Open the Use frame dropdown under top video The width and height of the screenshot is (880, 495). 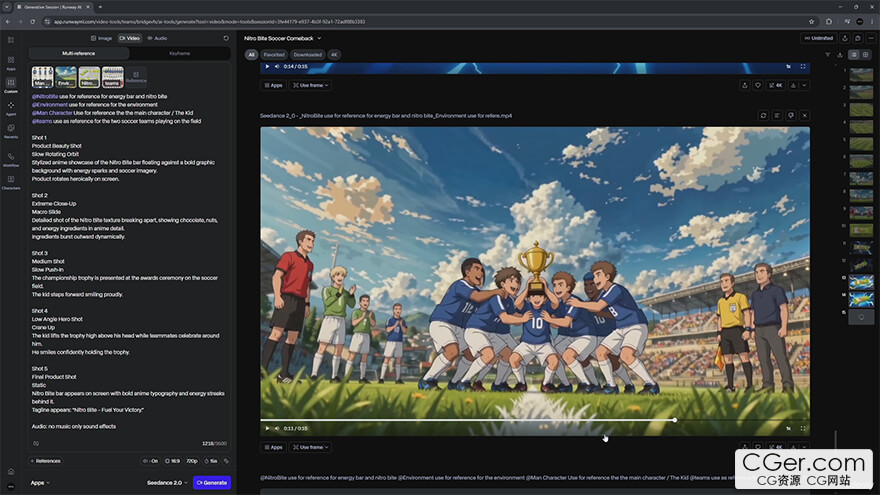point(310,85)
